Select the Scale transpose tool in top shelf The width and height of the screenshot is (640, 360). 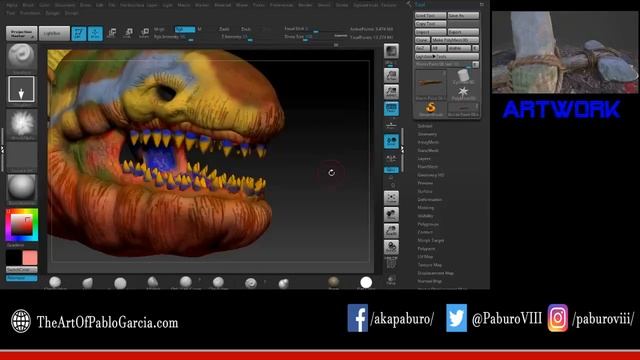point(128,33)
